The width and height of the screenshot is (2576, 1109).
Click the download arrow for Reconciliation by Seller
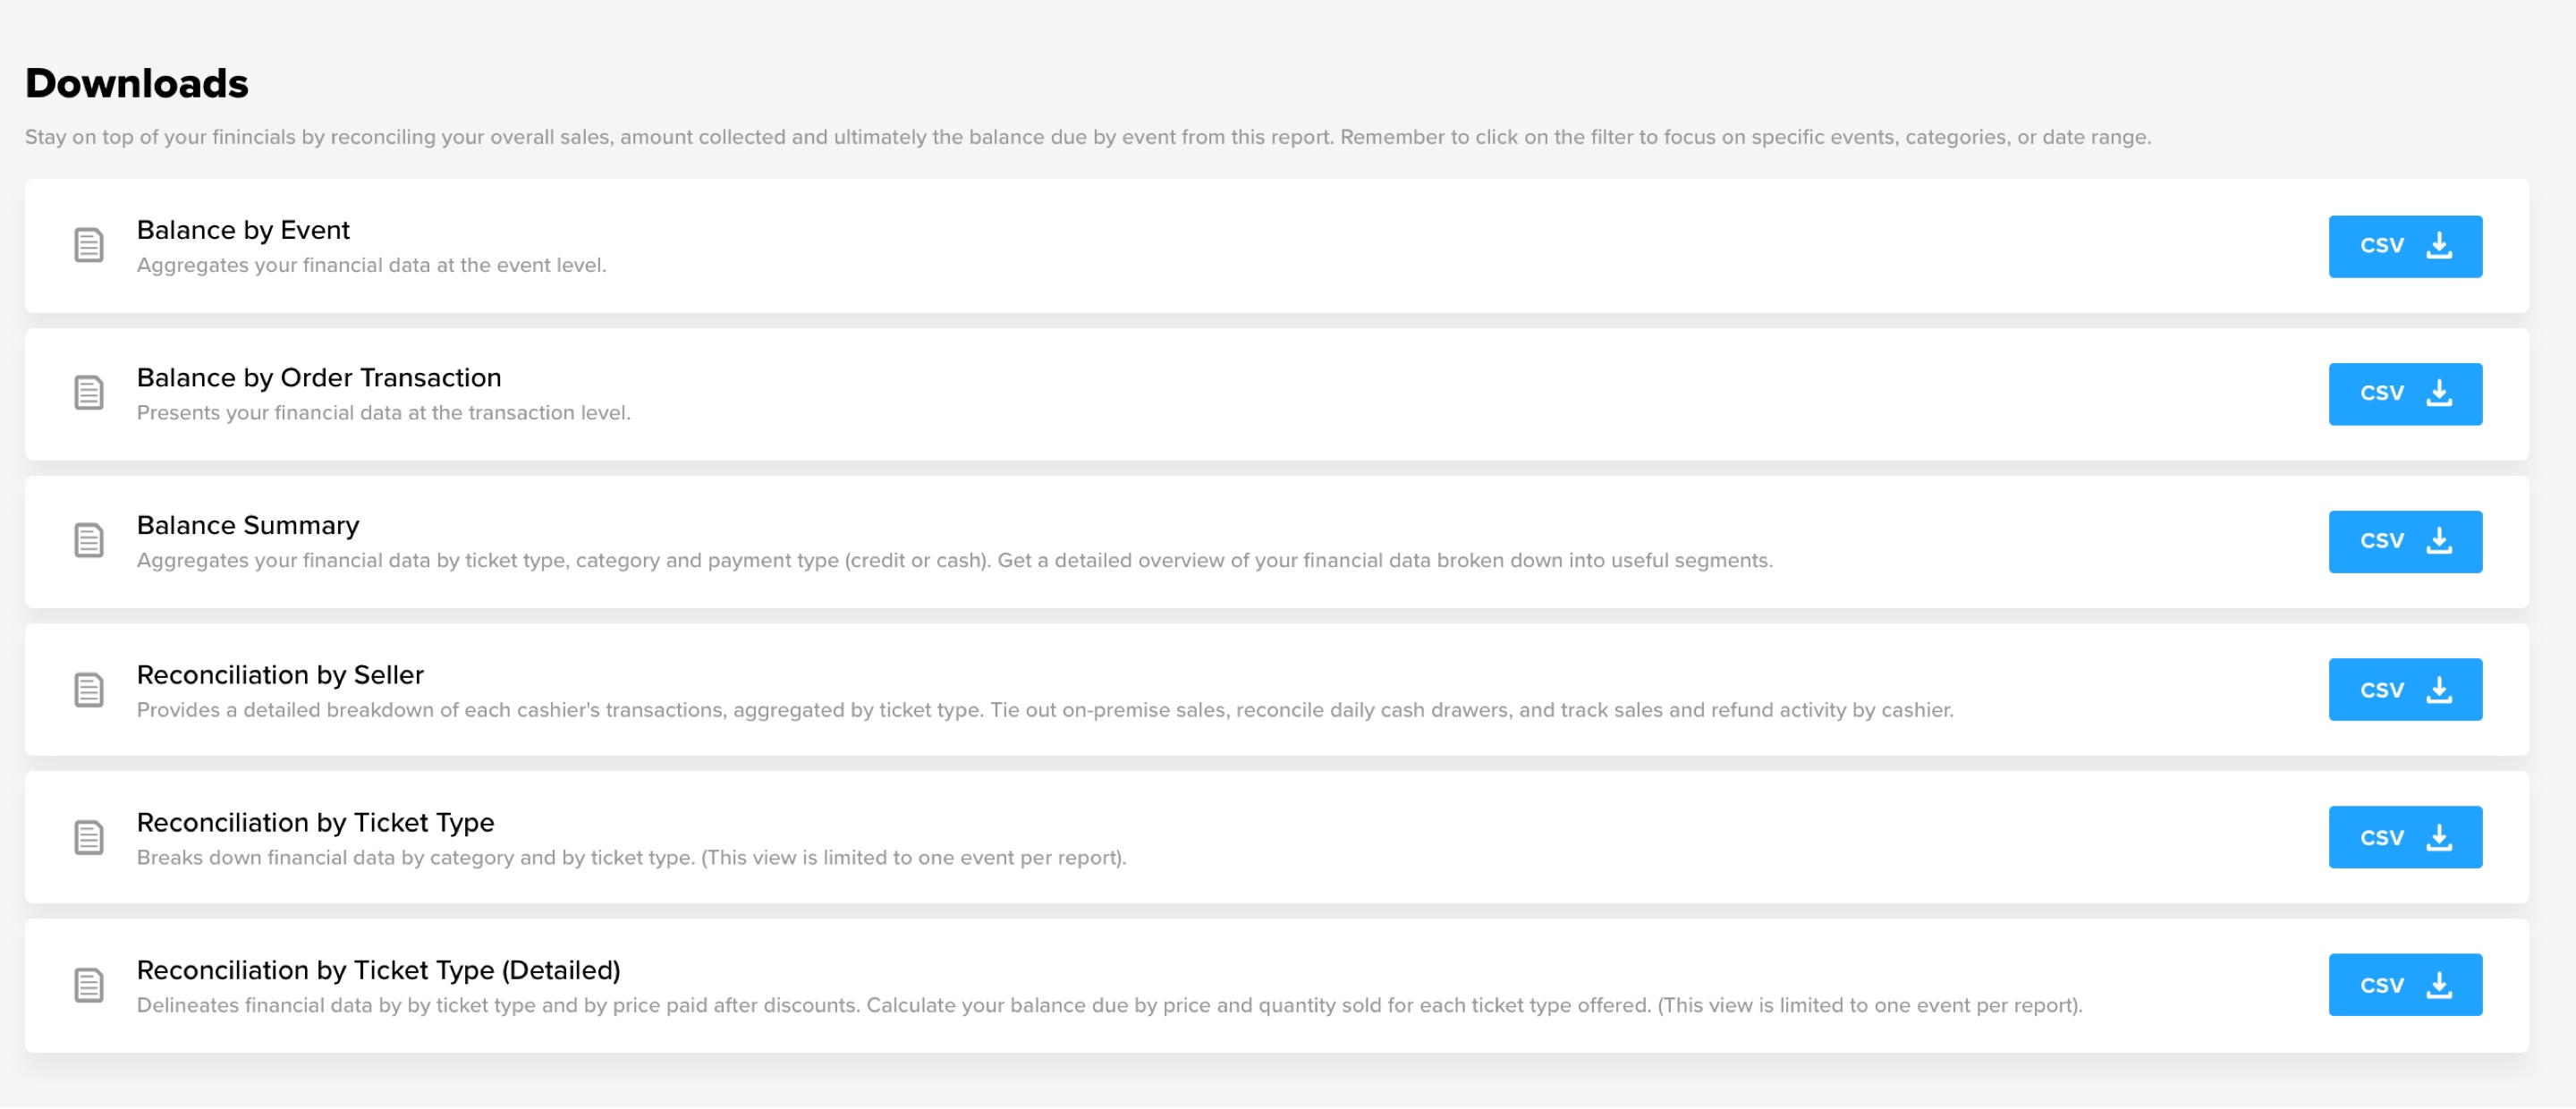tap(2439, 690)
